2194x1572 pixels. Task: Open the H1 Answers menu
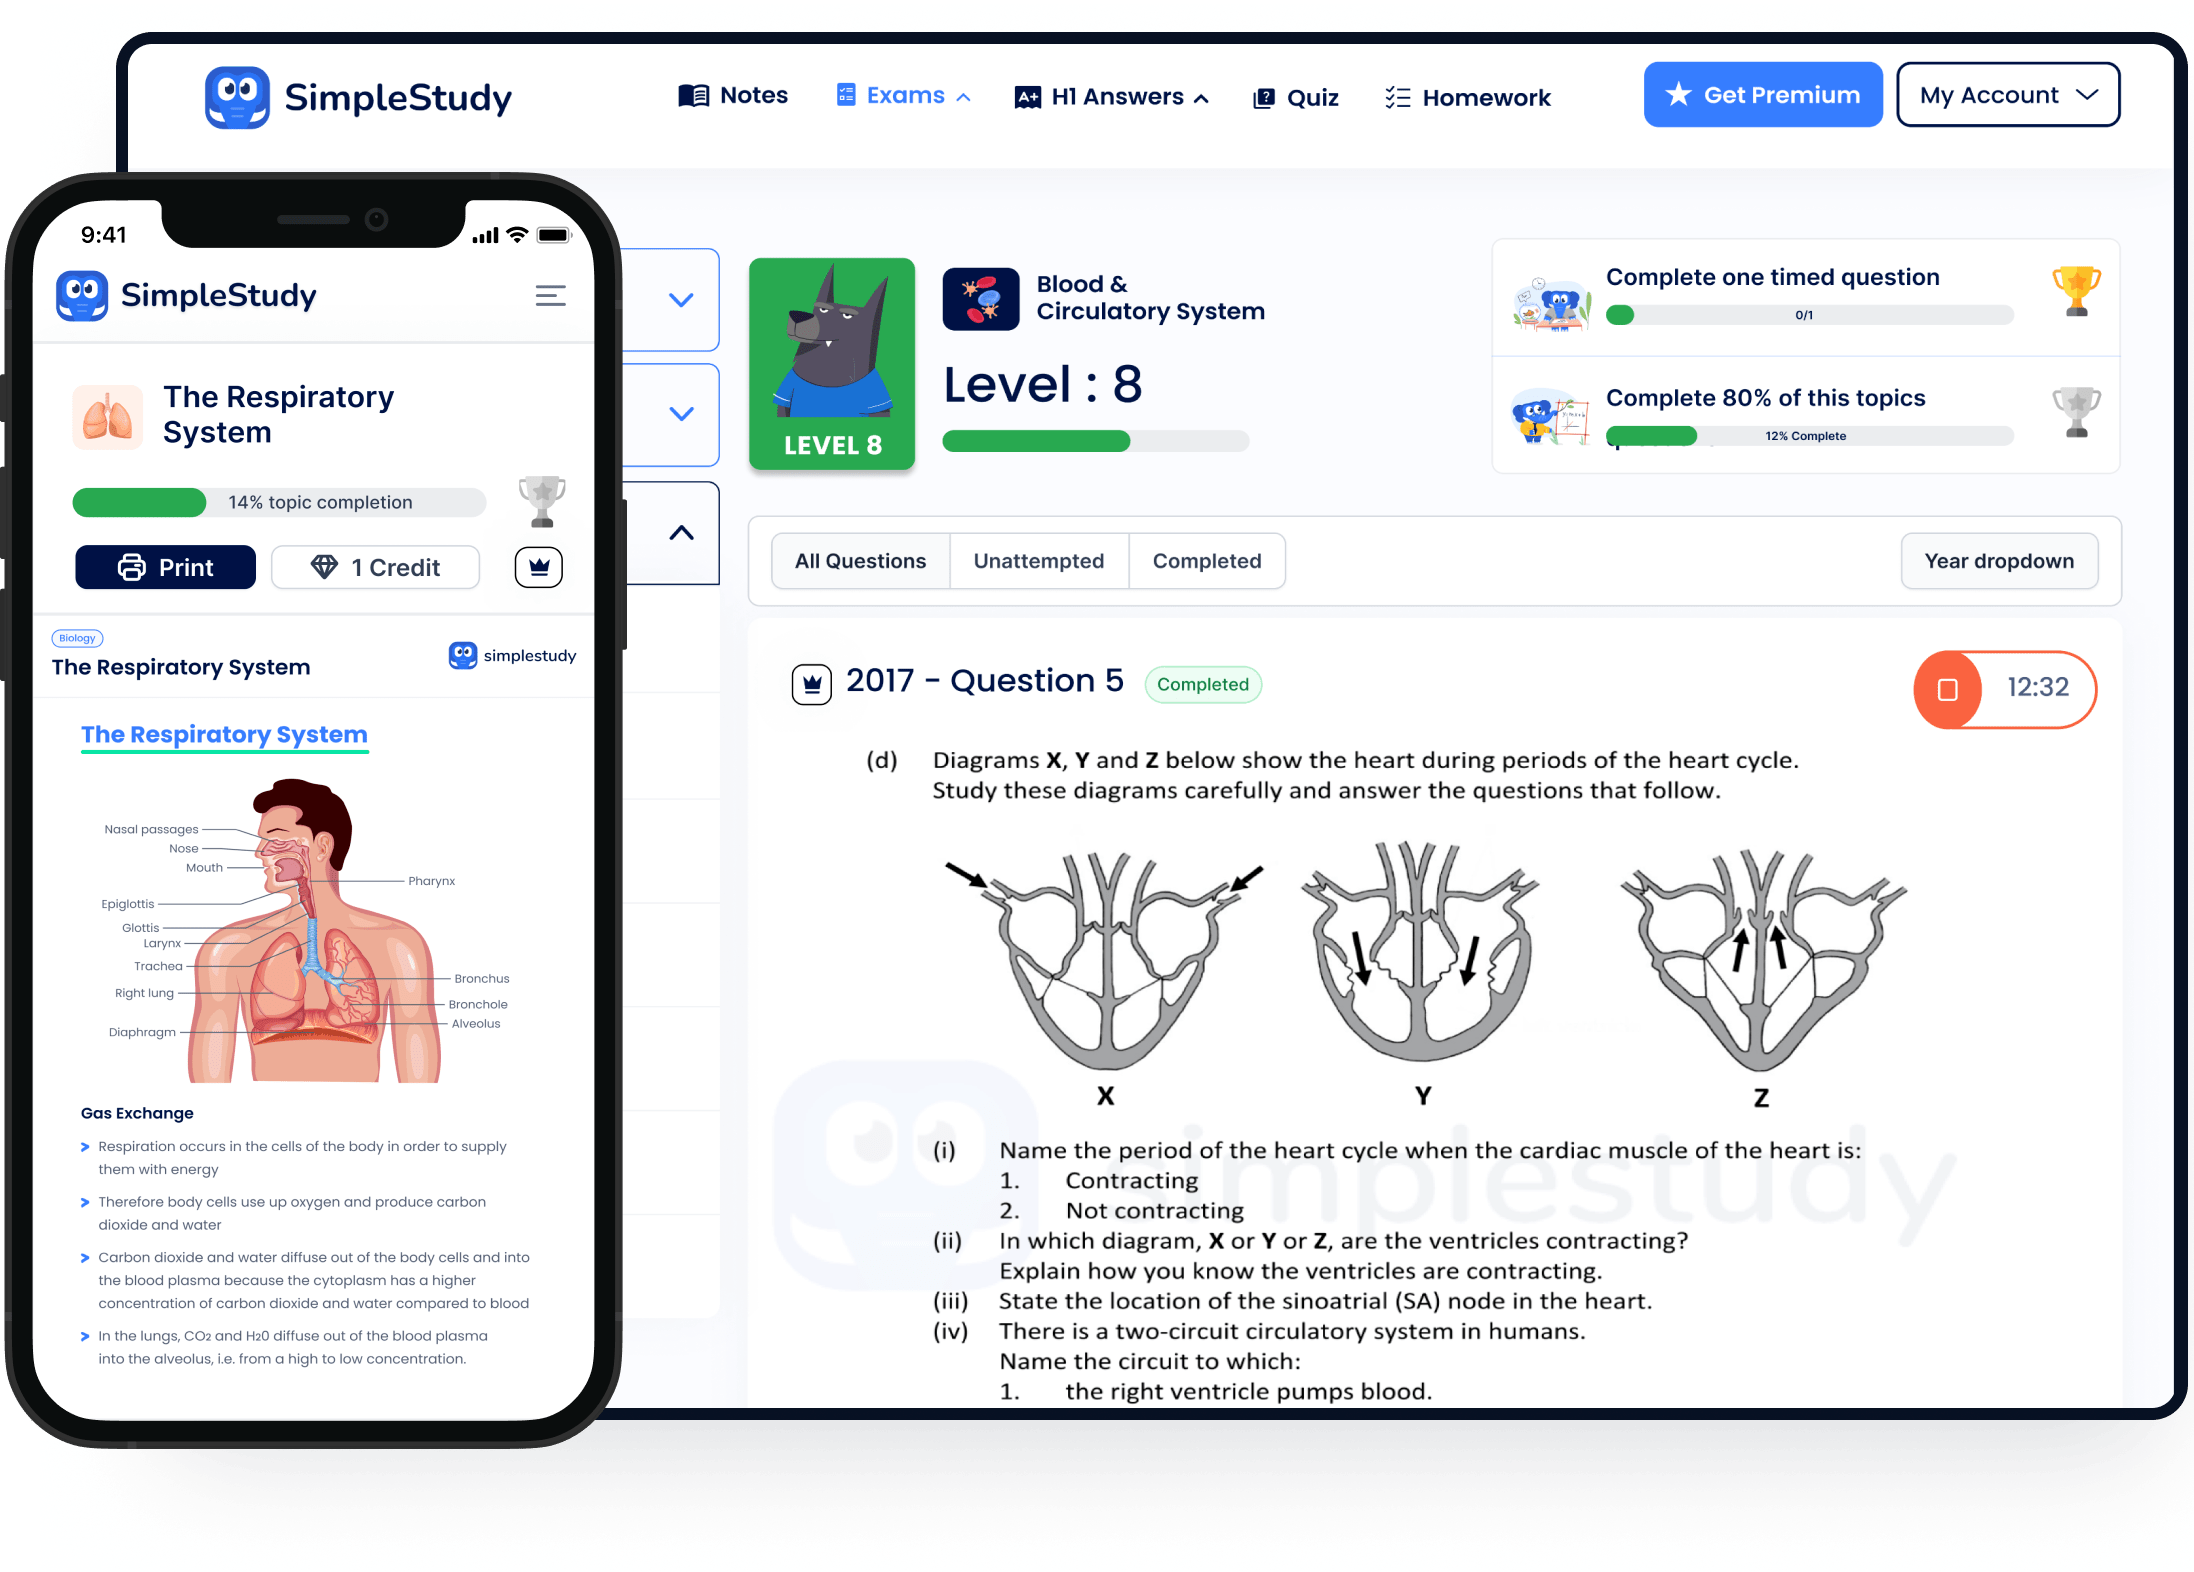(1112, 97)
